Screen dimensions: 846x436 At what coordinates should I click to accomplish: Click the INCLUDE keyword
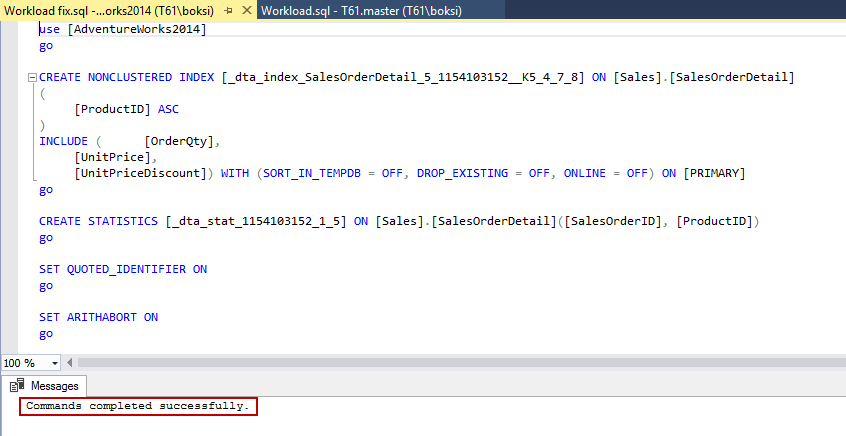click(63, 141)
